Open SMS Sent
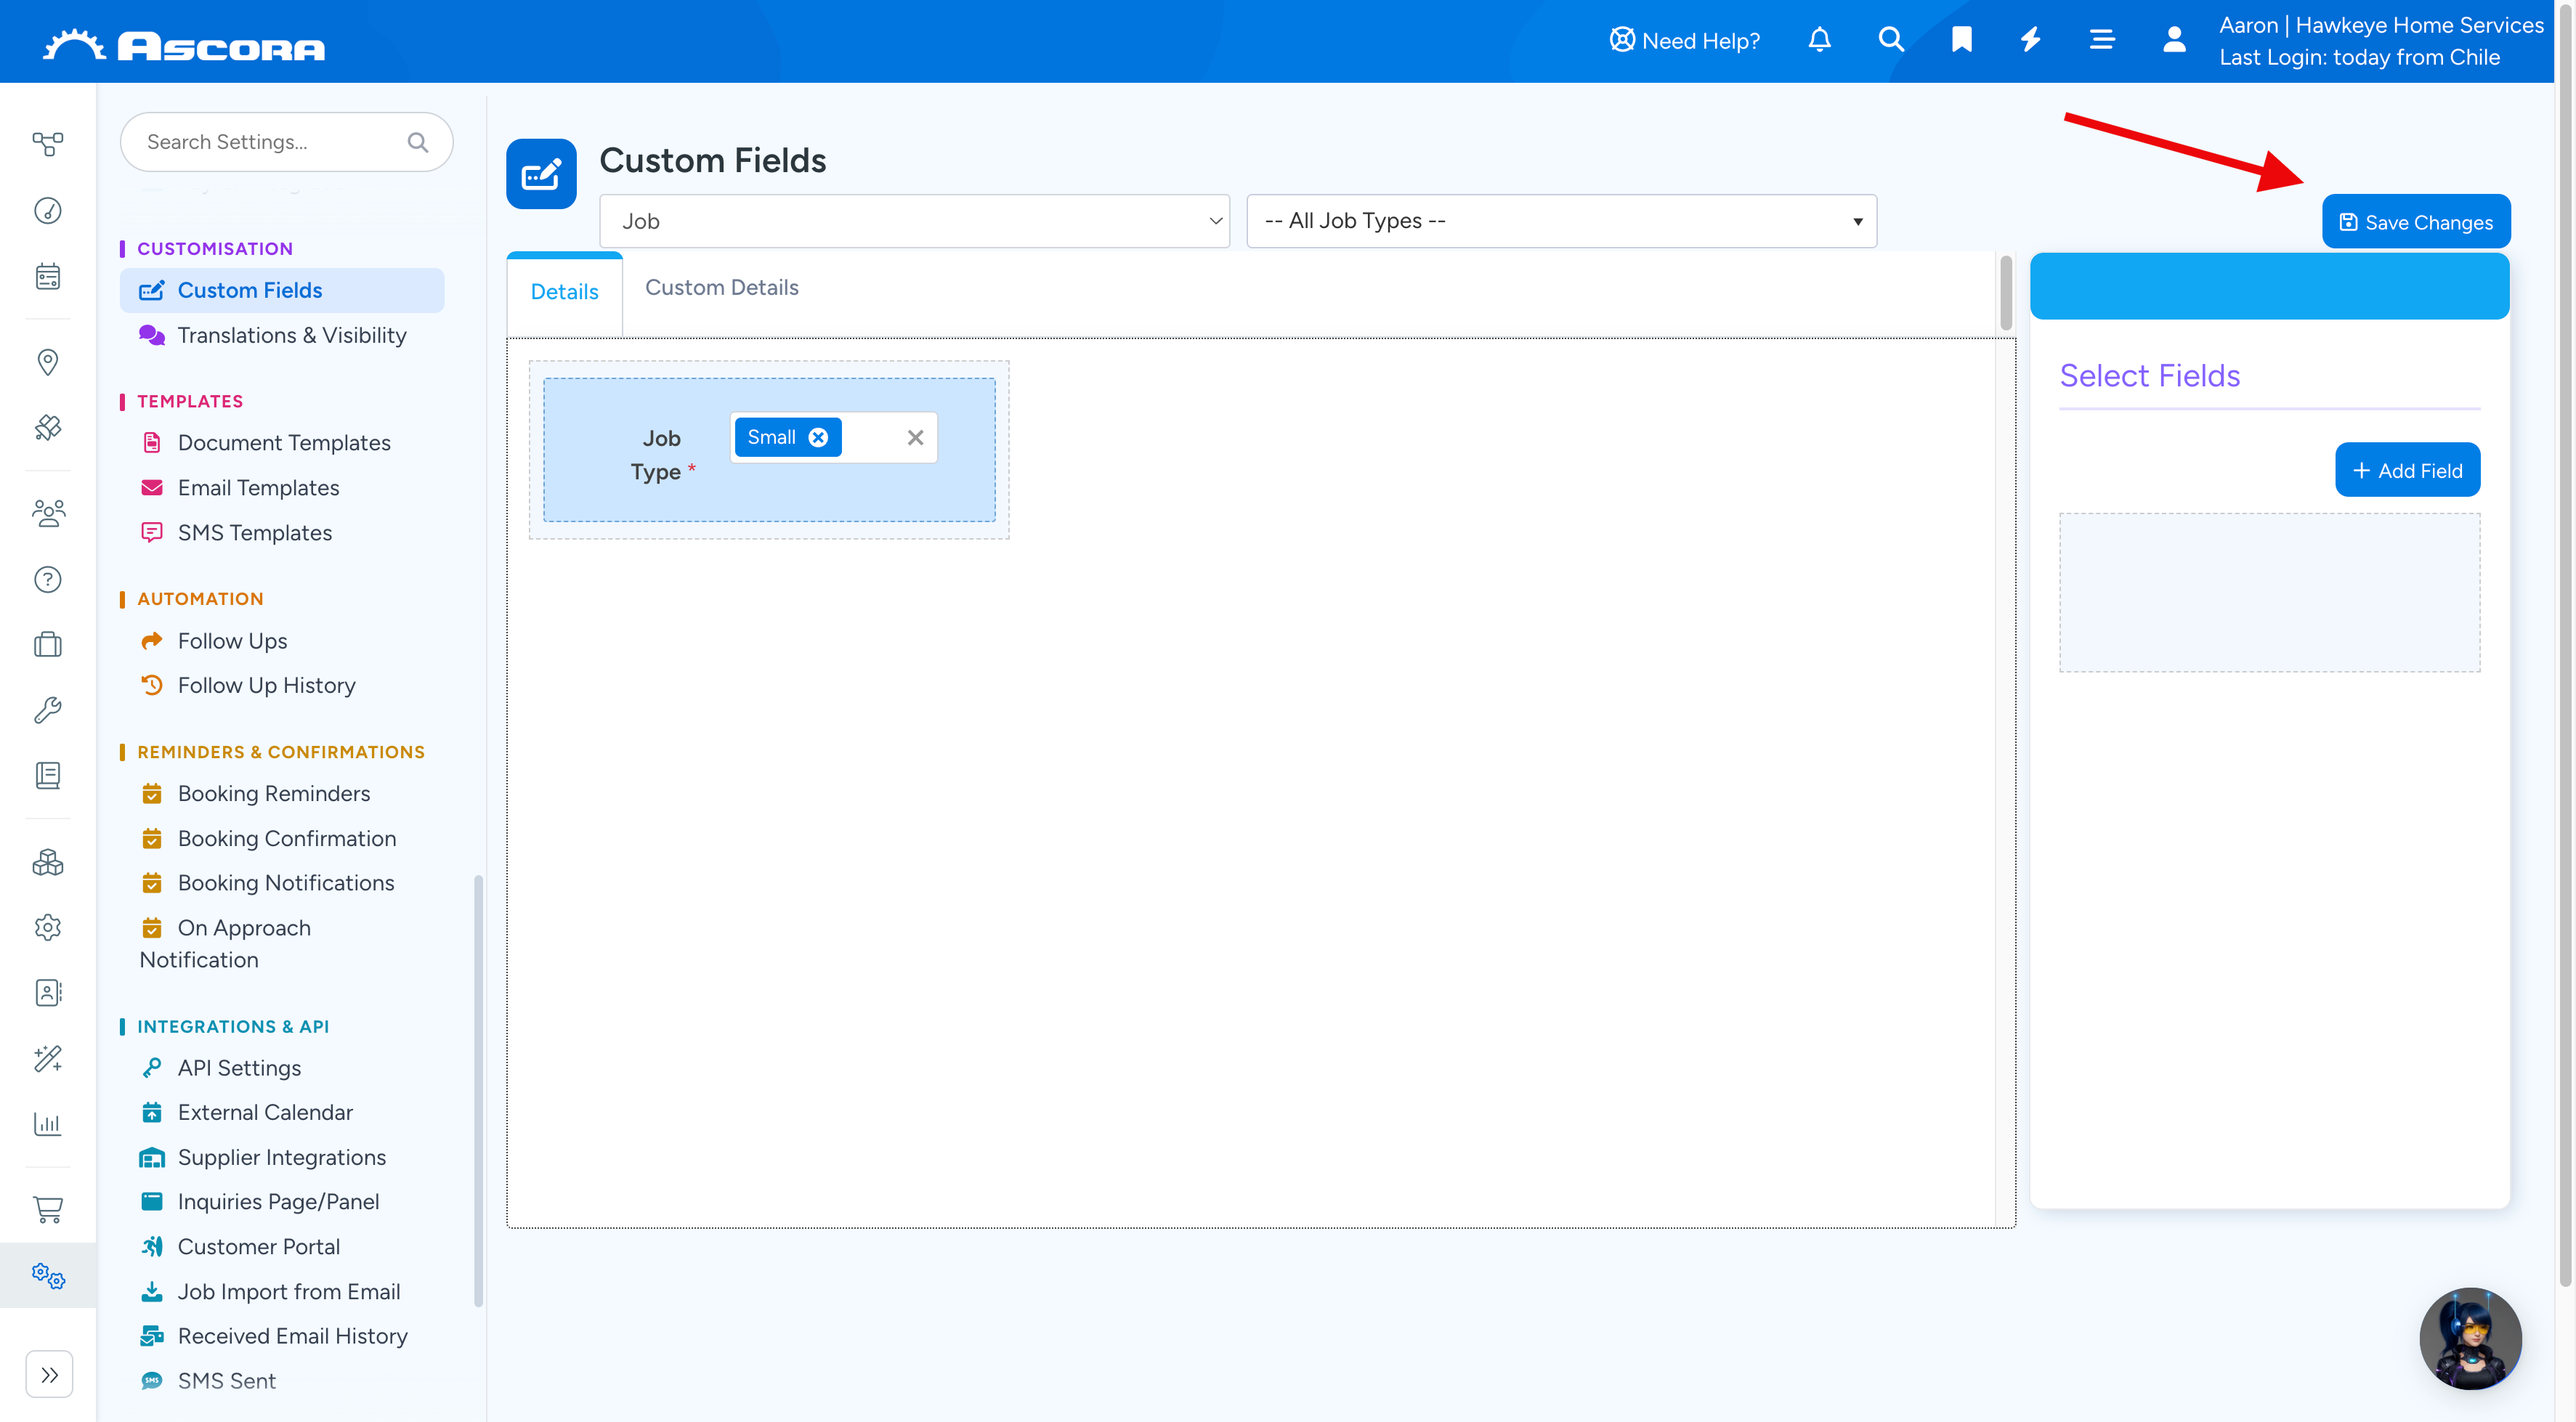Viewport: 2576px width, 1422px height. click(x=208, y=1381)
